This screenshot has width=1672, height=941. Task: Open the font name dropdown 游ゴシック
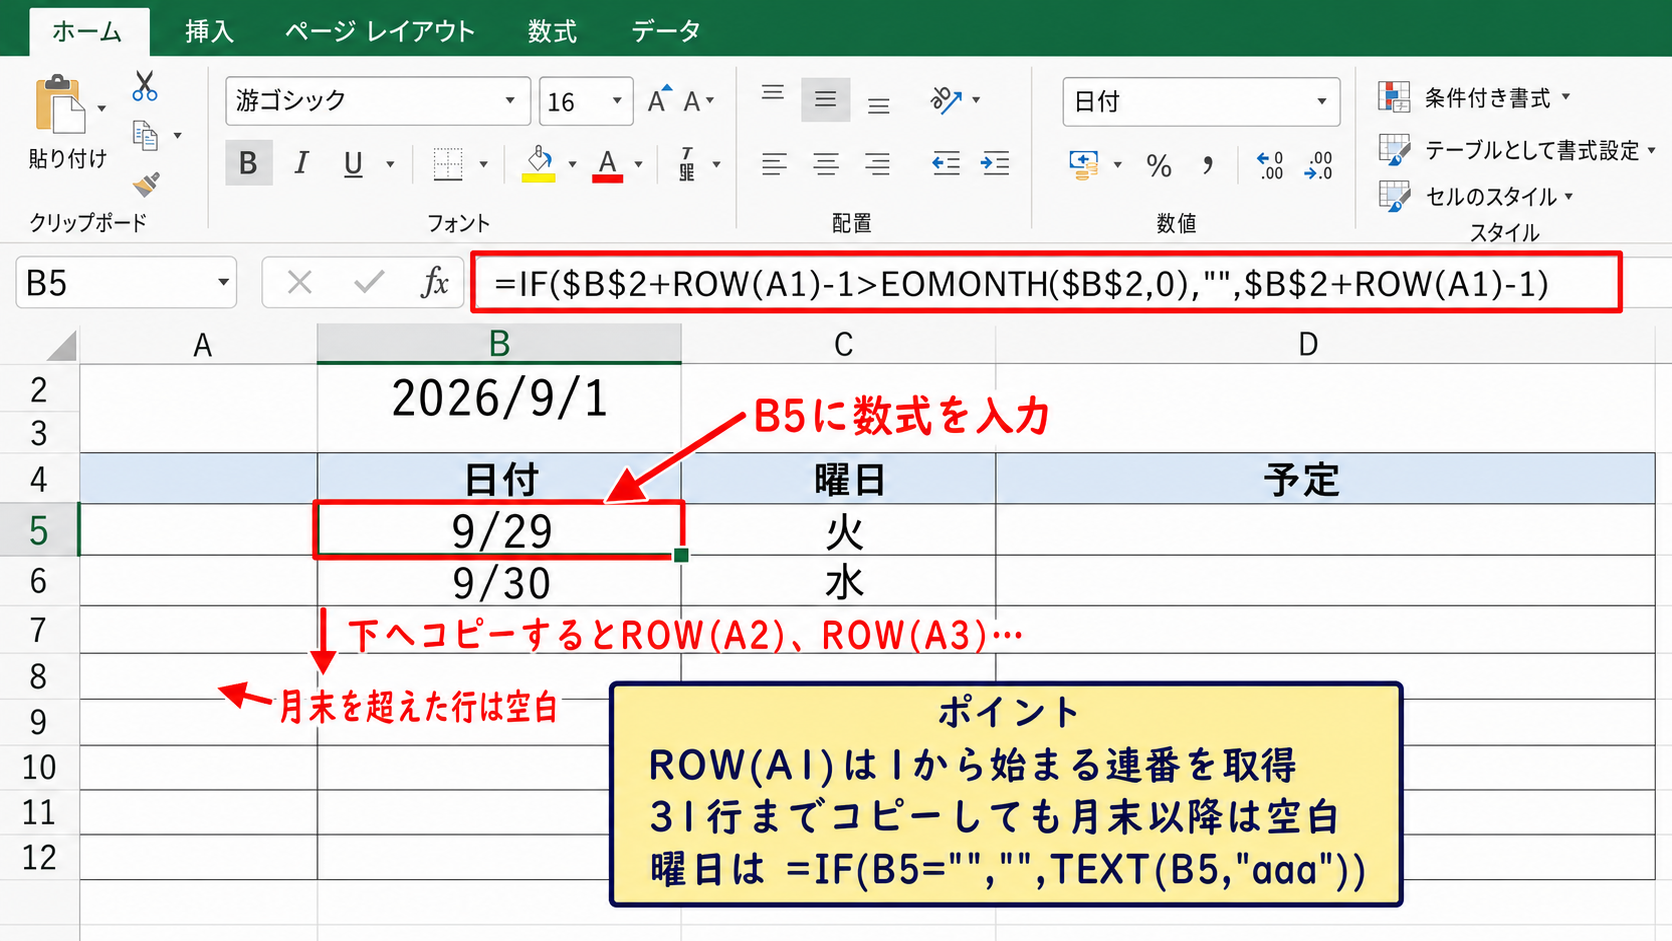510,100
